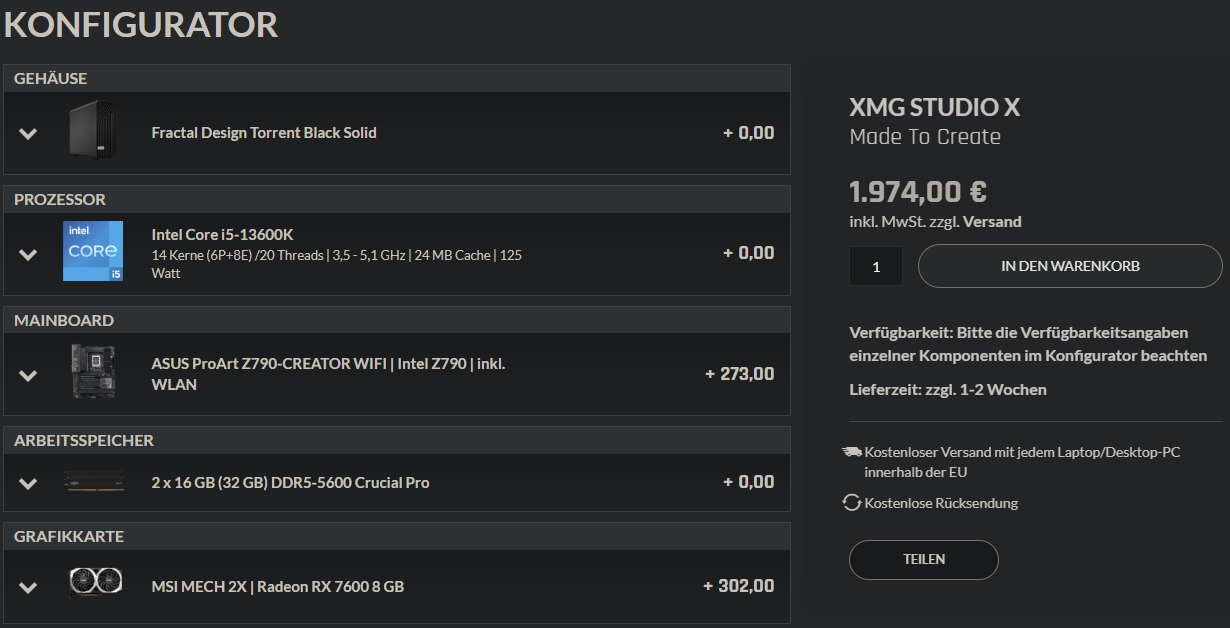This screenshot has height=628, width=1230.
Task: Click the delivery truck icon for free shipping
Action: coord(852,452)
